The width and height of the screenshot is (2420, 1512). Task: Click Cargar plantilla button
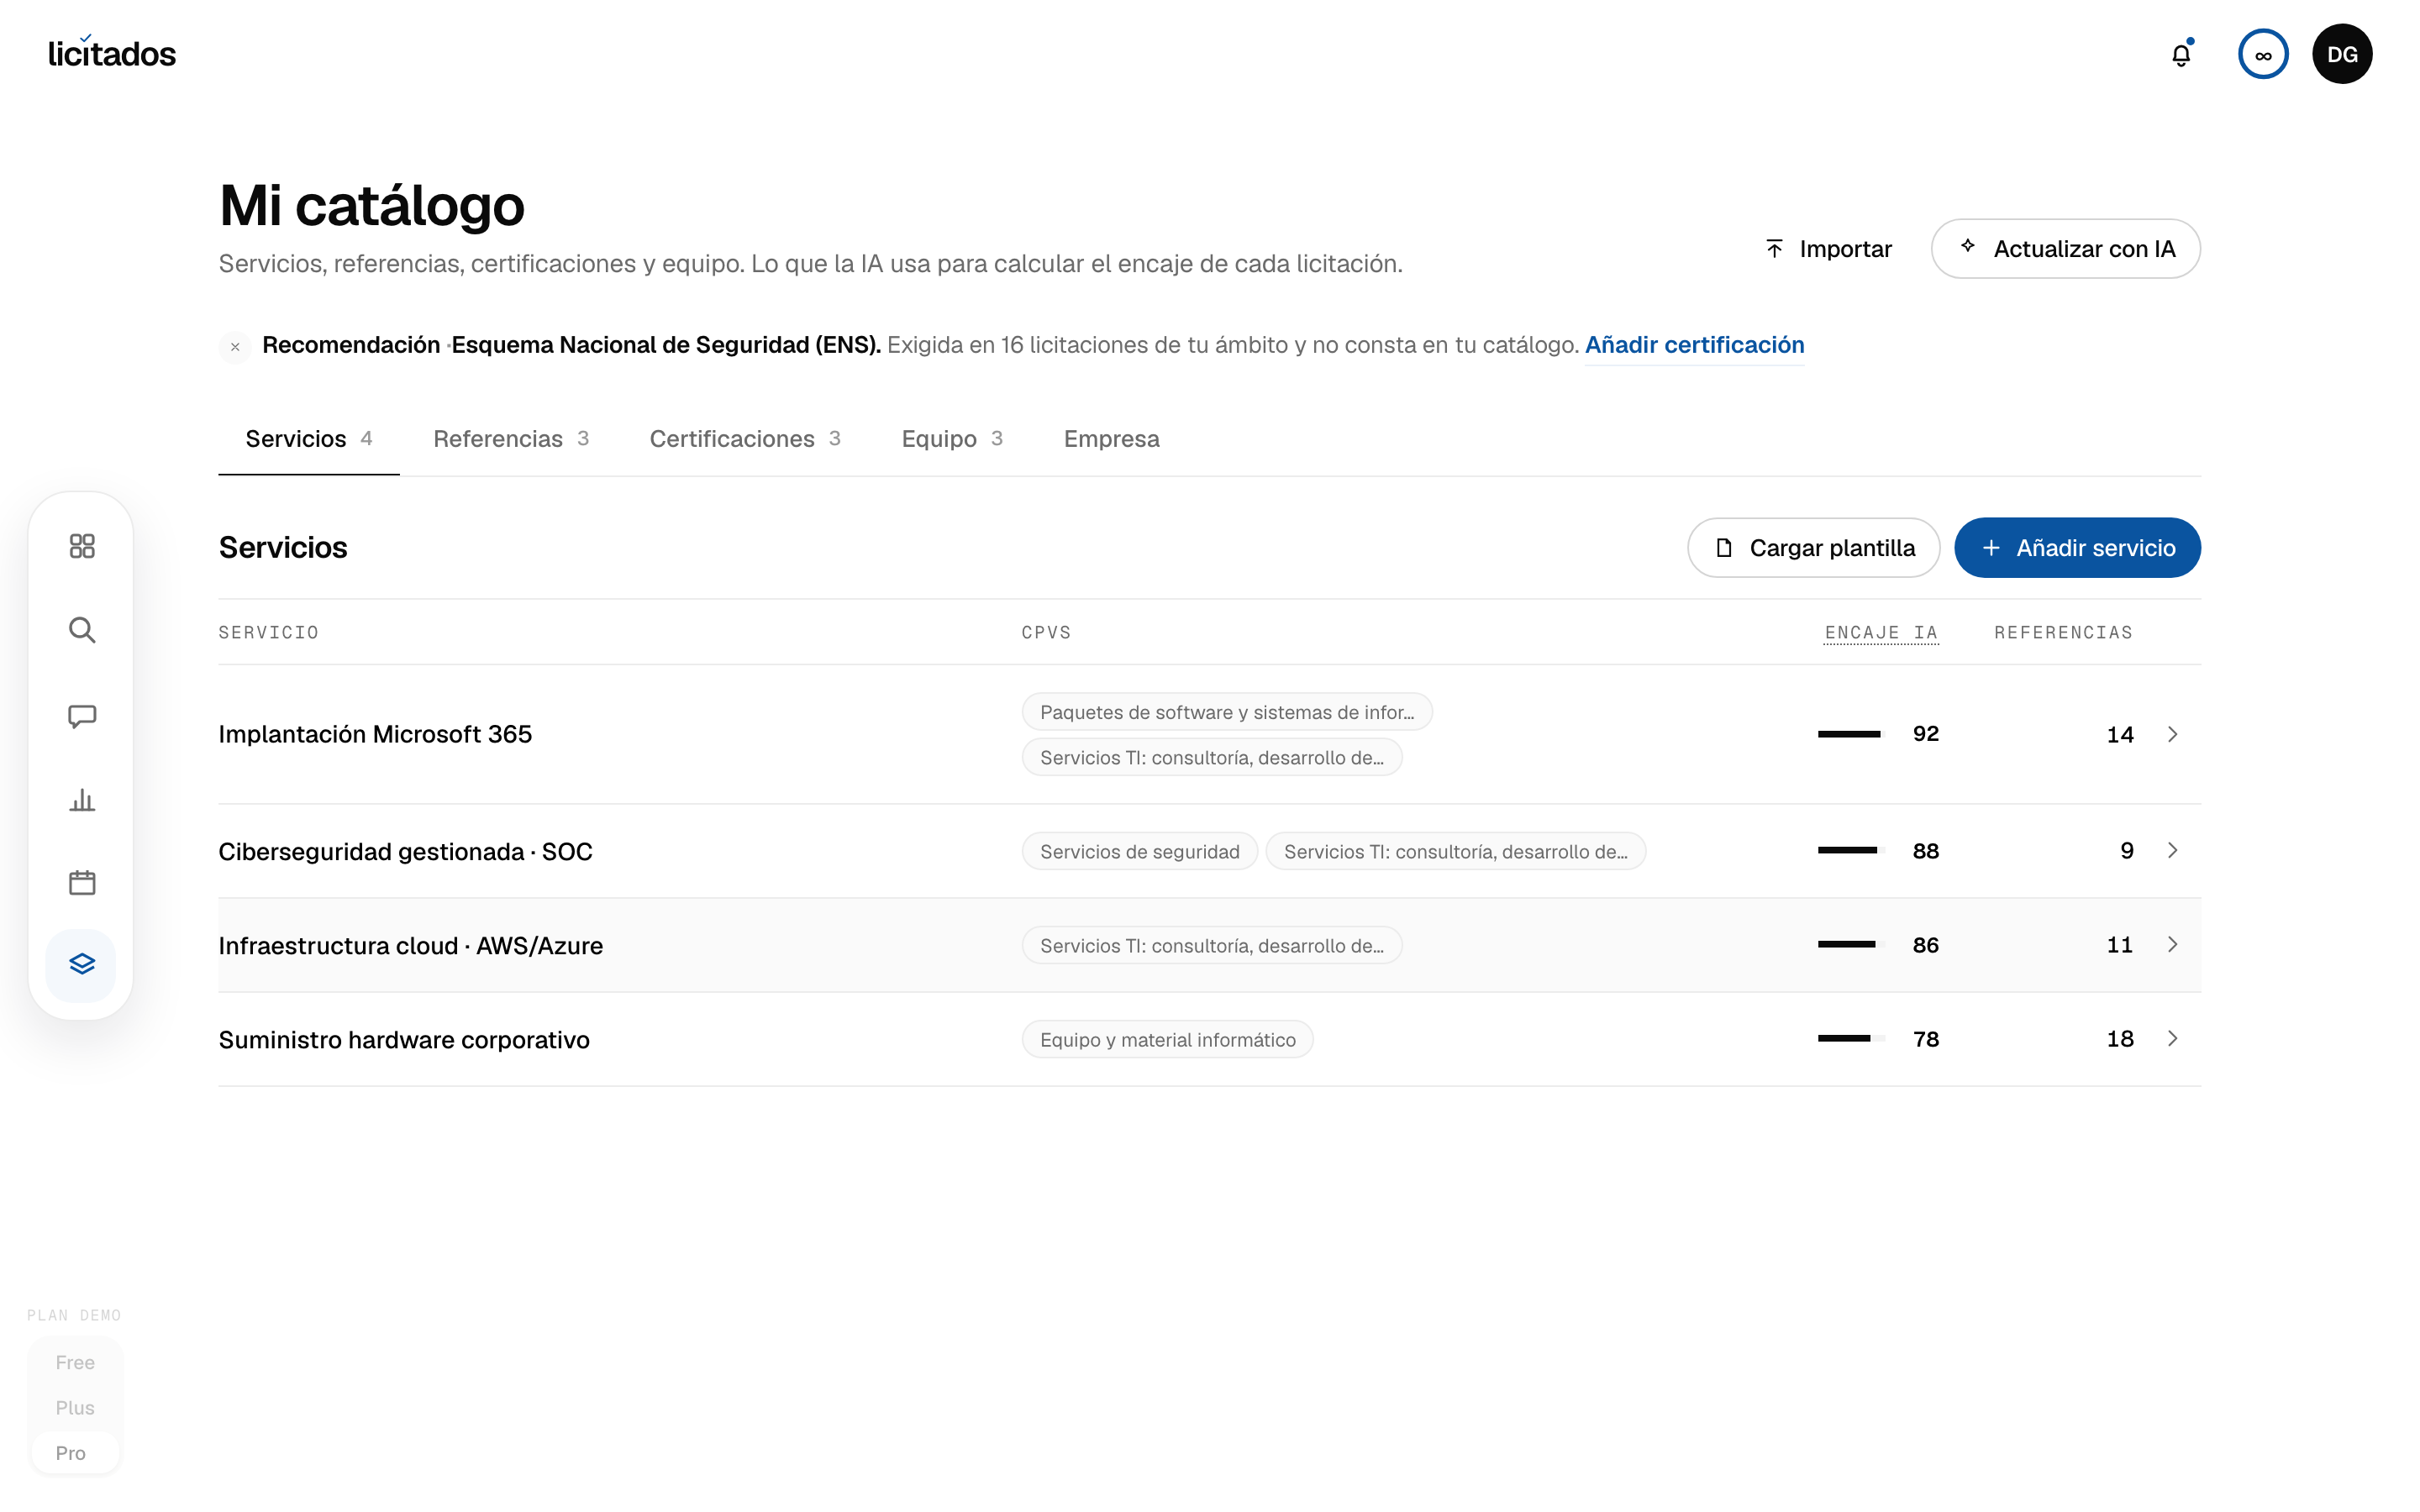tap(1814, 548)
